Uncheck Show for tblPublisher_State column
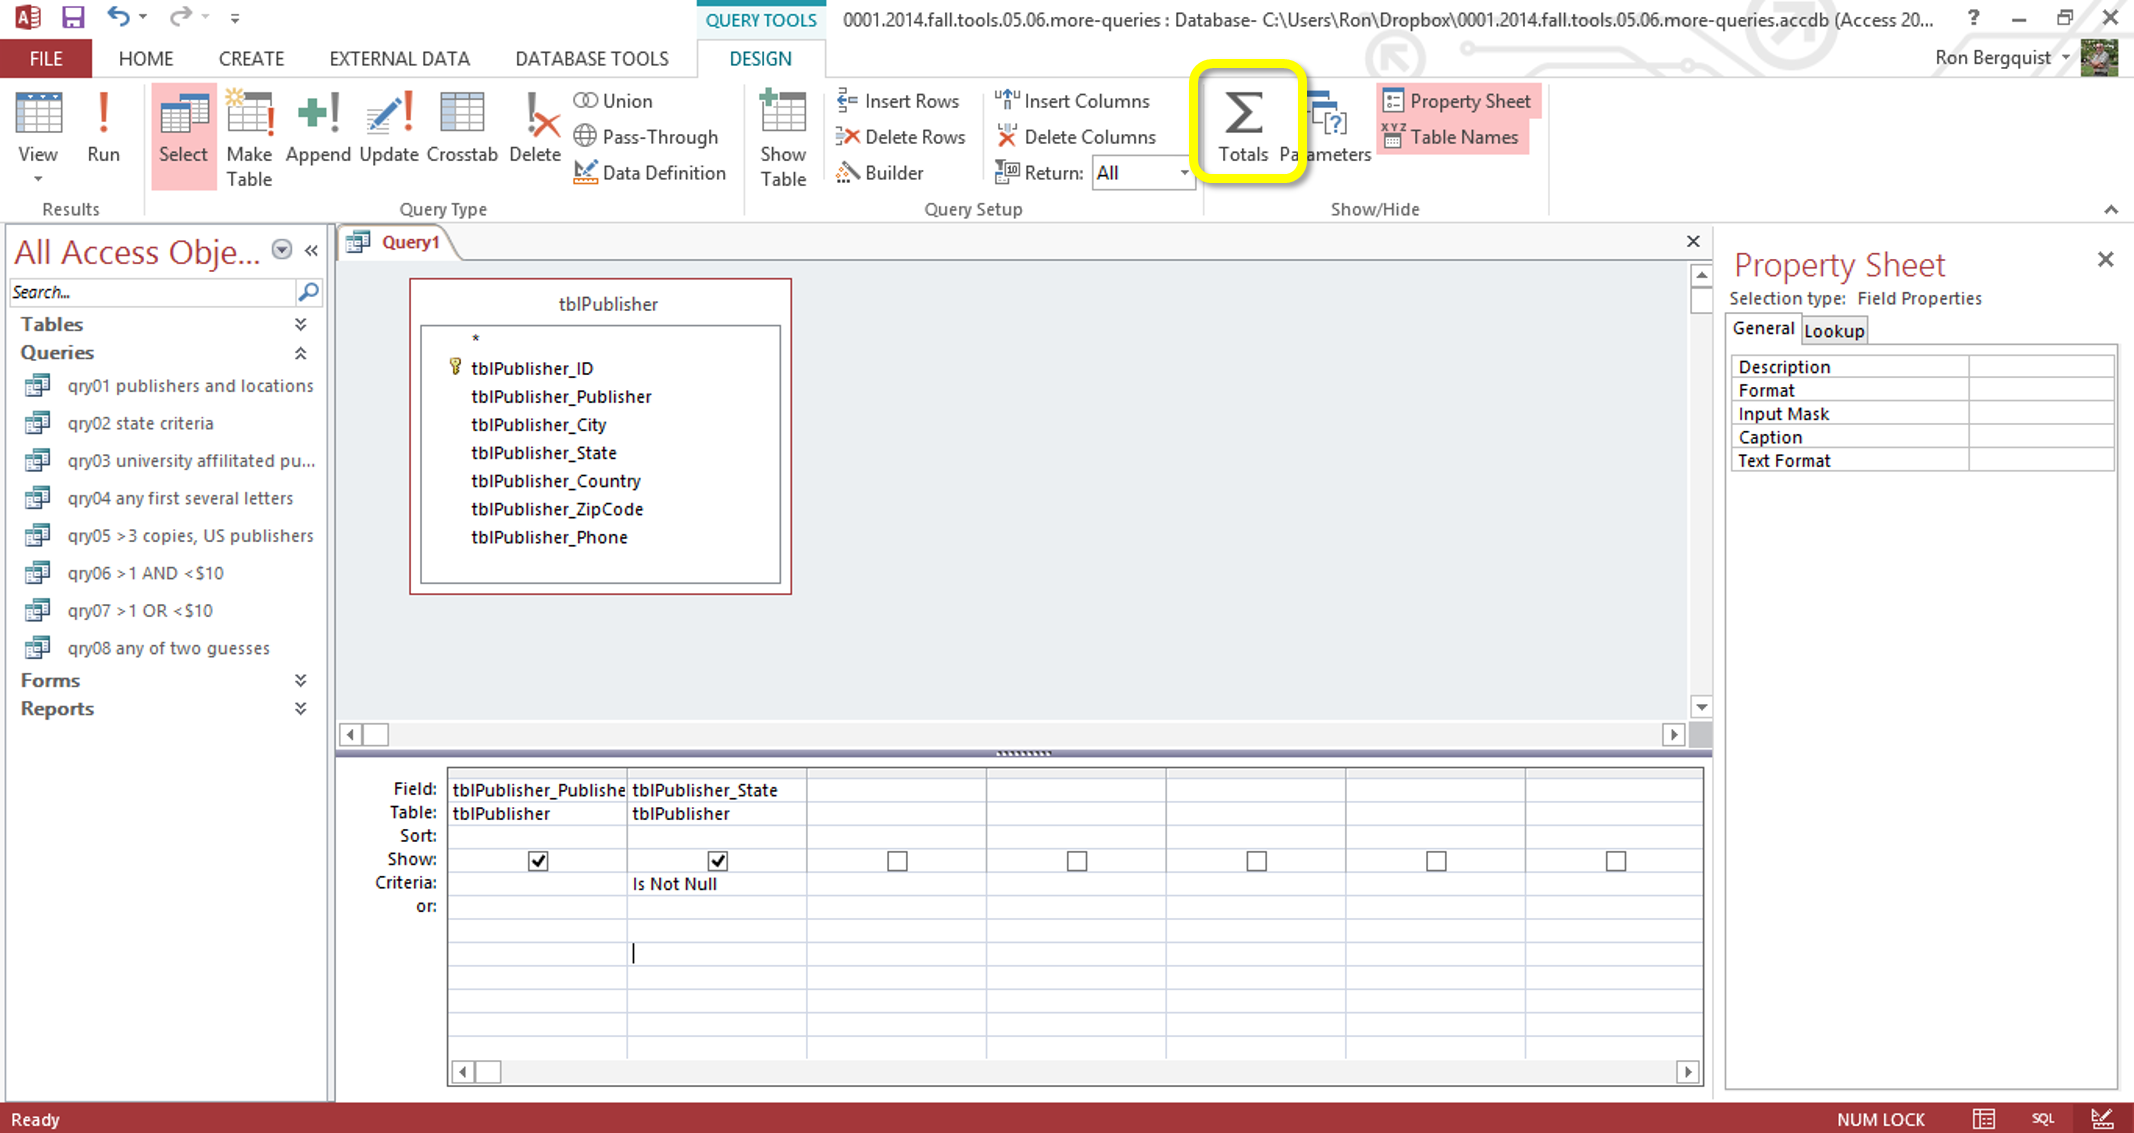The image size is (2134, 1133). (x=717, y=861)
